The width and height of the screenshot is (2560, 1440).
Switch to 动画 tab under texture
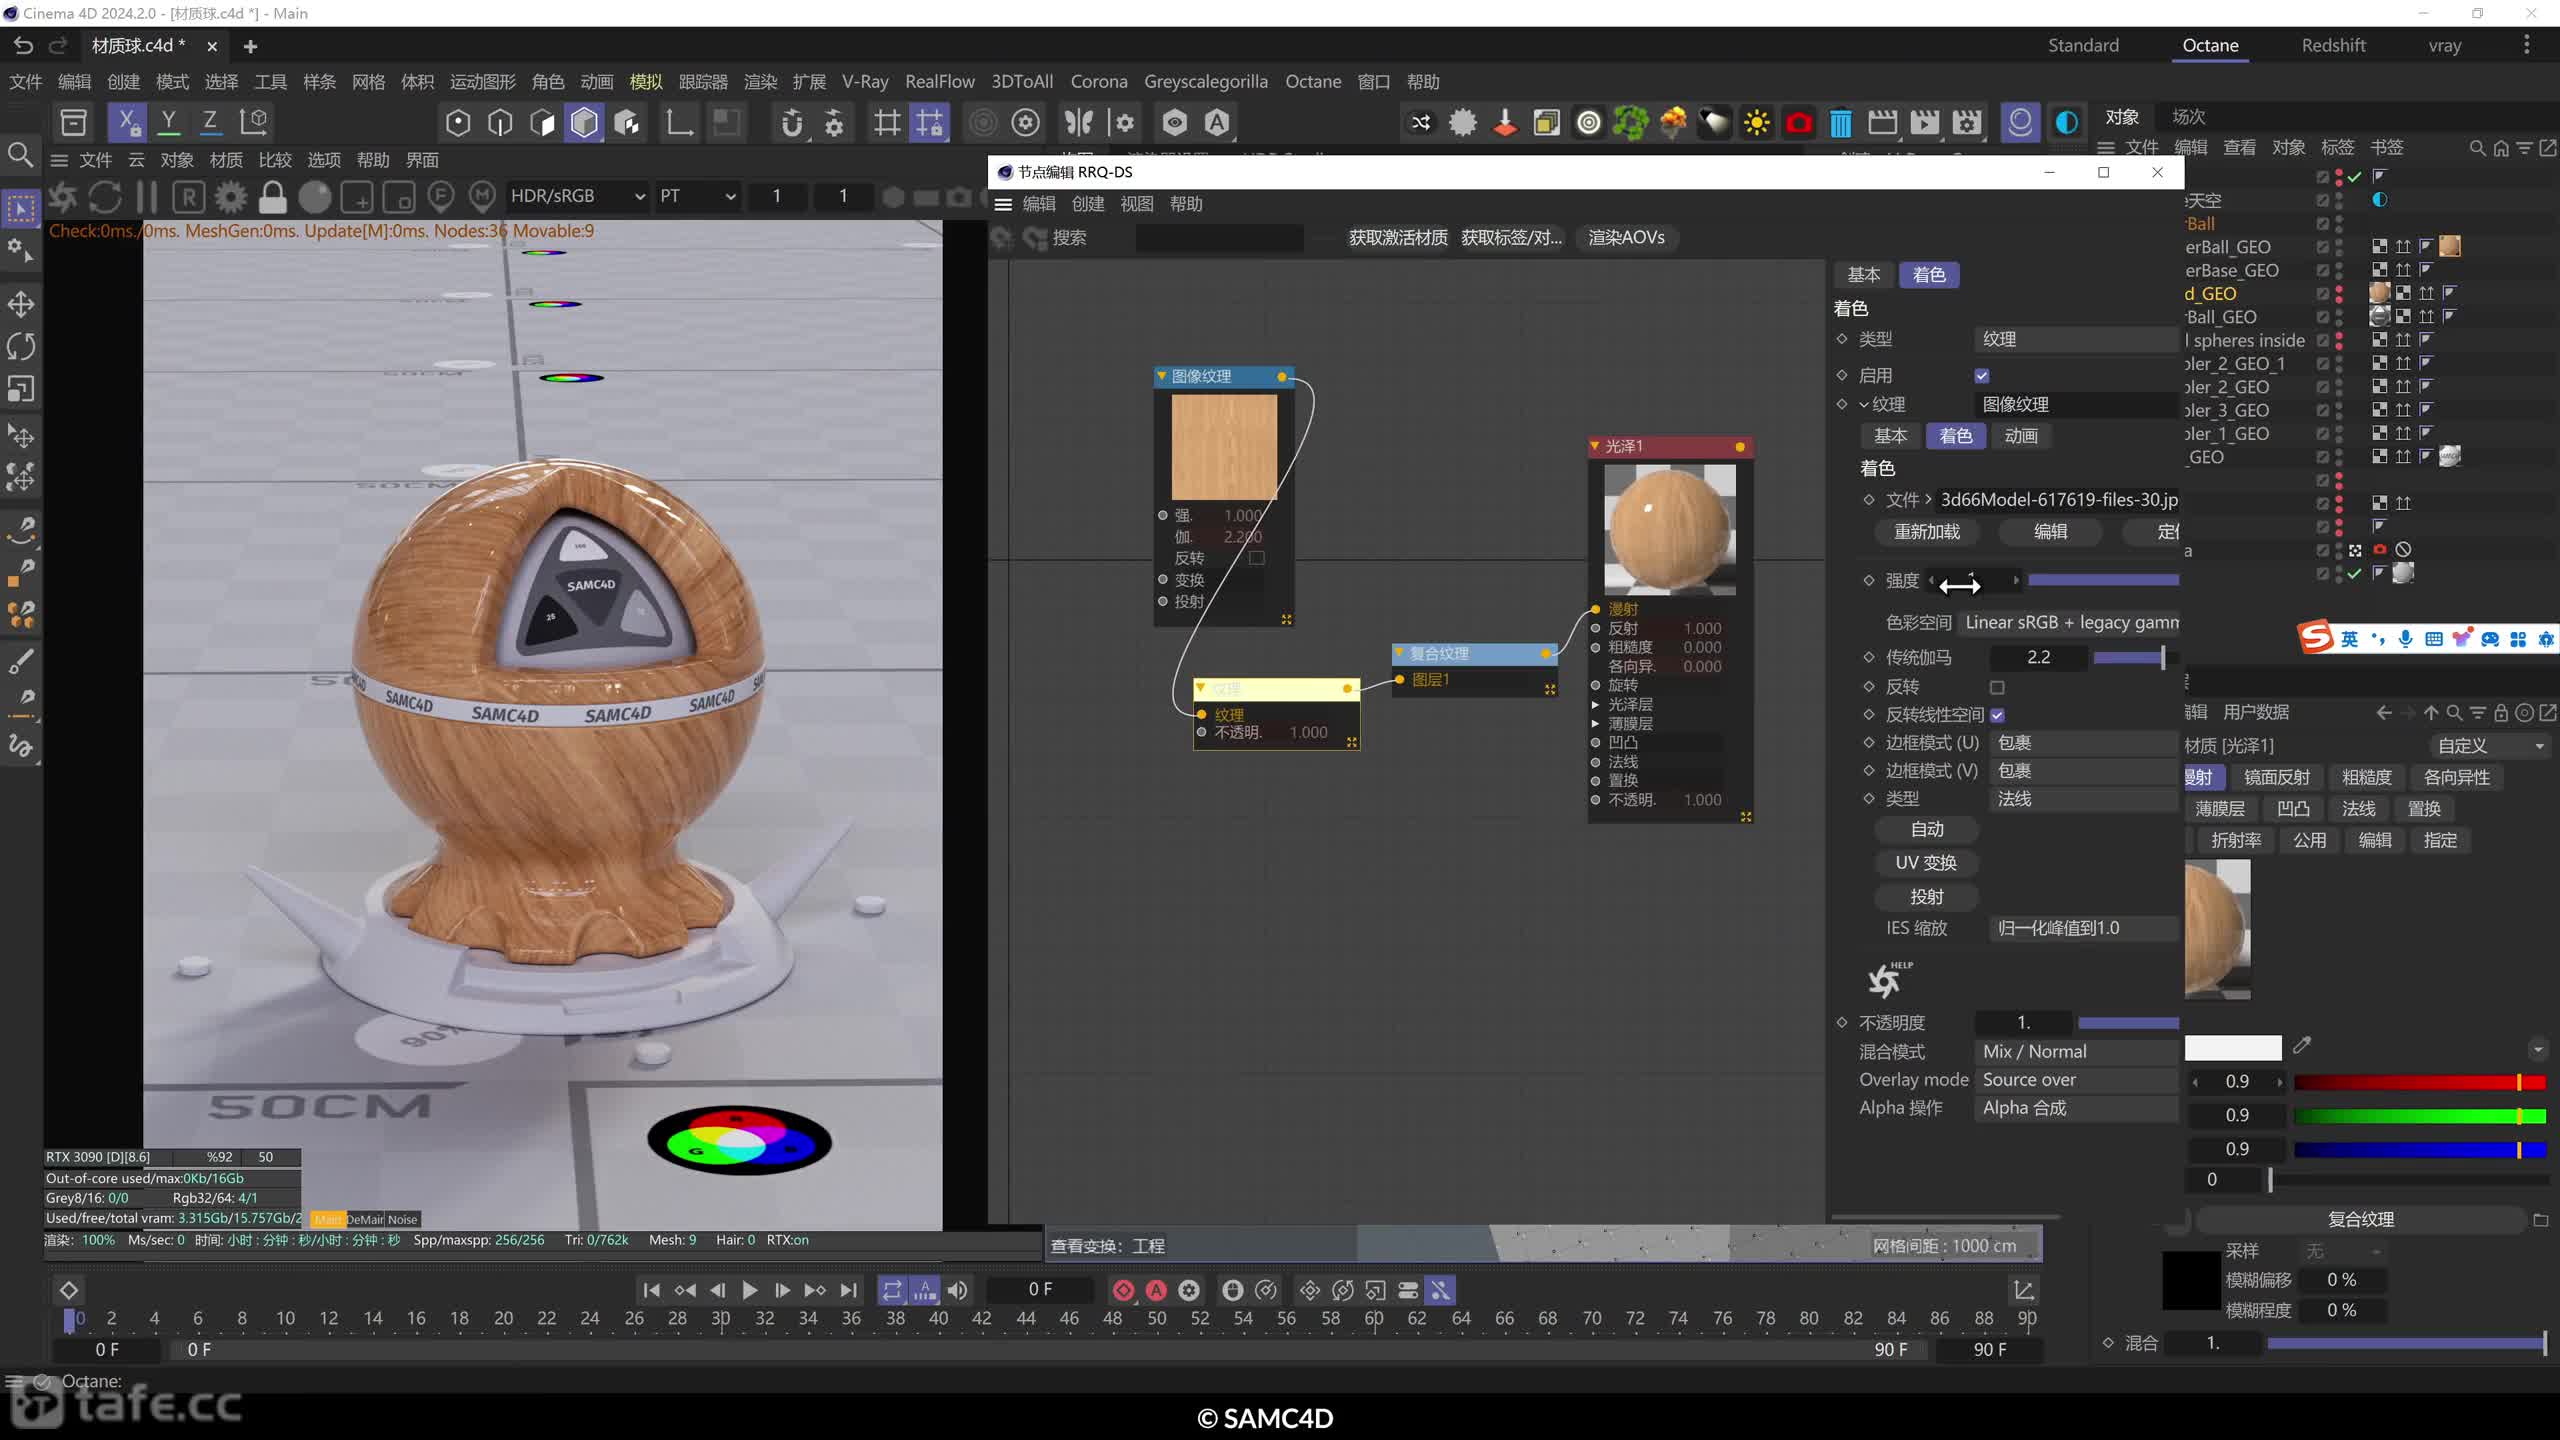[2021, 436]
